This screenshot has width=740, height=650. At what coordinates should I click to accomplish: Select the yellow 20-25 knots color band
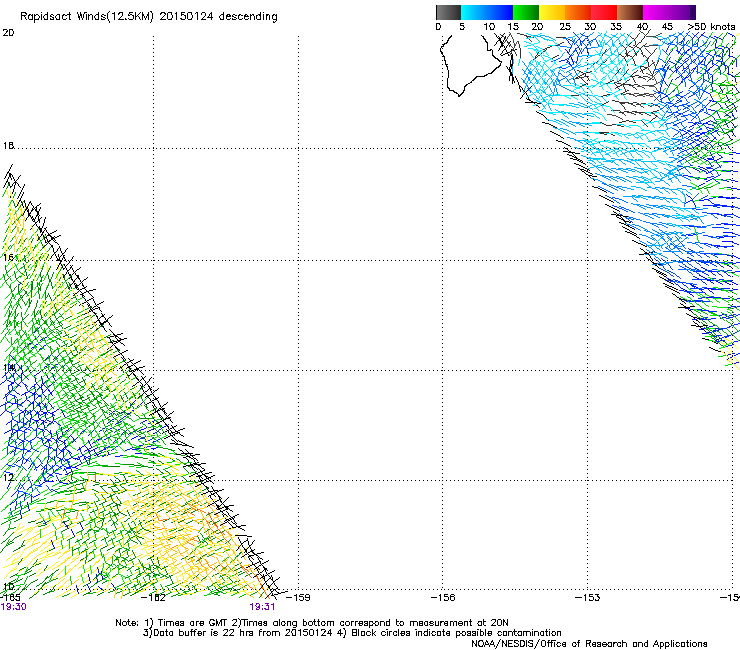click(x=552, y=12)
